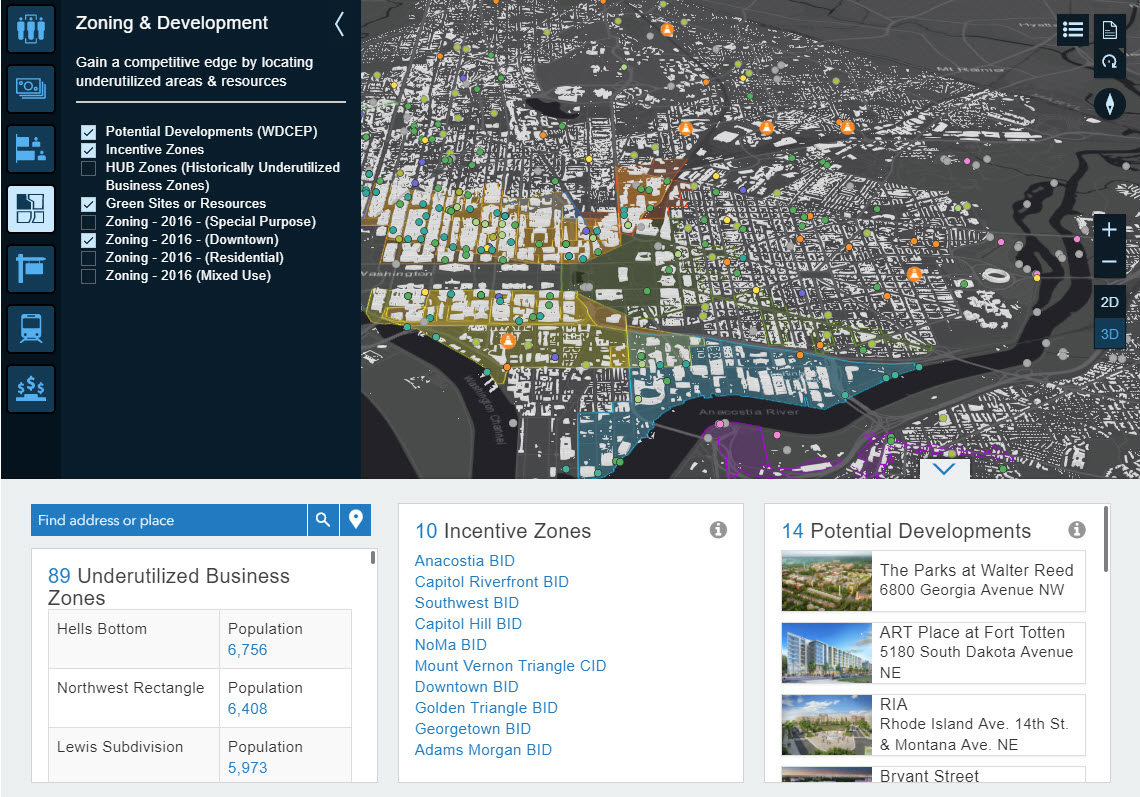
Task: Enable the HUB Zones layer checkbox
Action: pyautogui.click(x=89, y=168)
